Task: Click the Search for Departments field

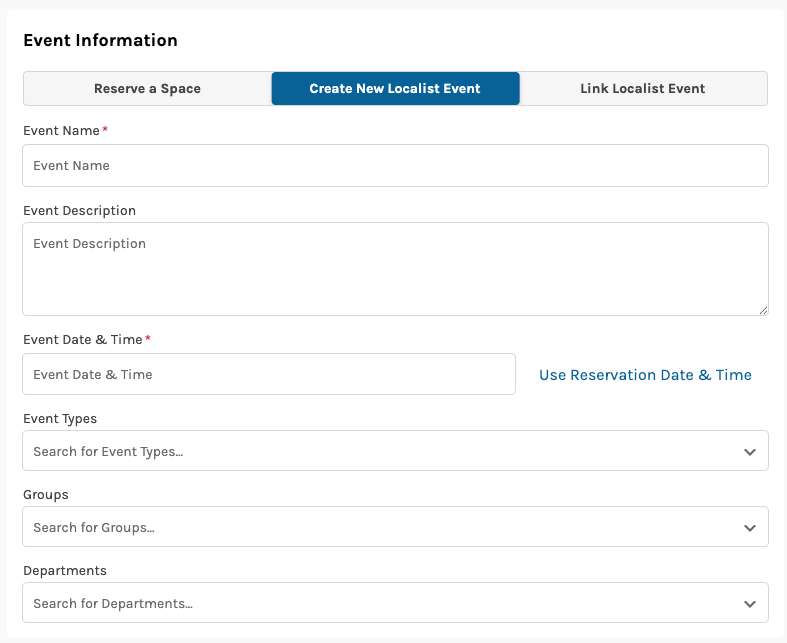Action: [x=380, y=604]
